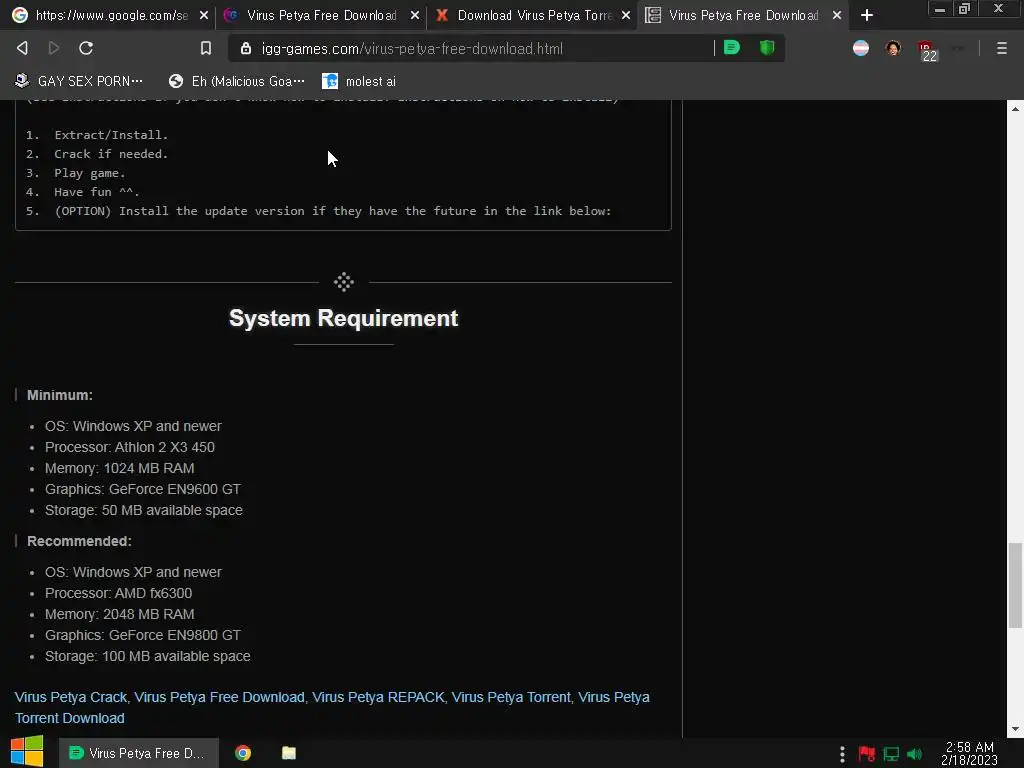This screenshot has height=768, width=1024.
Task: Close the active Virus Petya Free Download tab
Action: [x=837, y=15]
